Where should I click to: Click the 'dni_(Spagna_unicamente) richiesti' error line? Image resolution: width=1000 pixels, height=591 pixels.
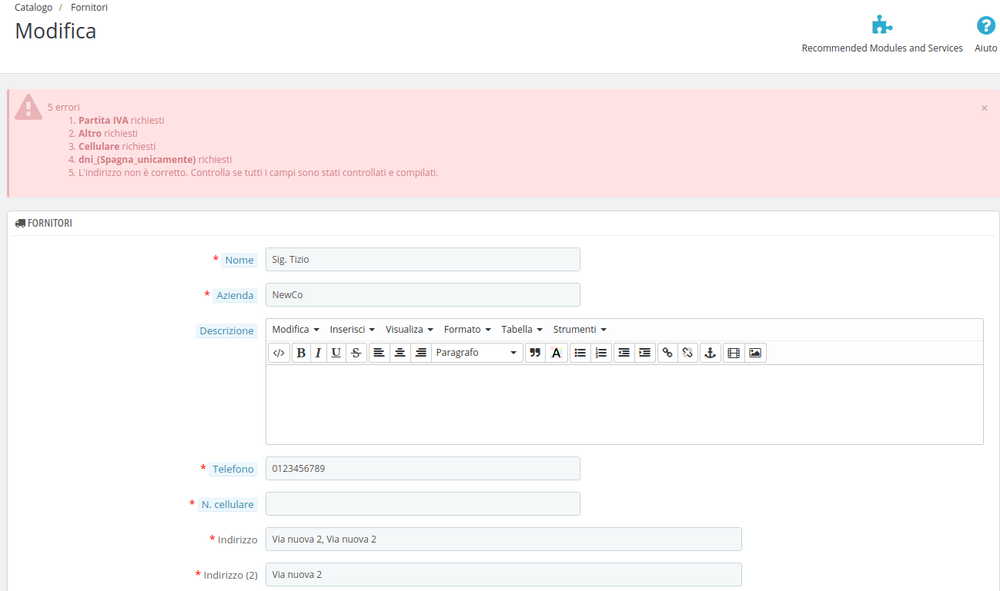tap(155, 159)
